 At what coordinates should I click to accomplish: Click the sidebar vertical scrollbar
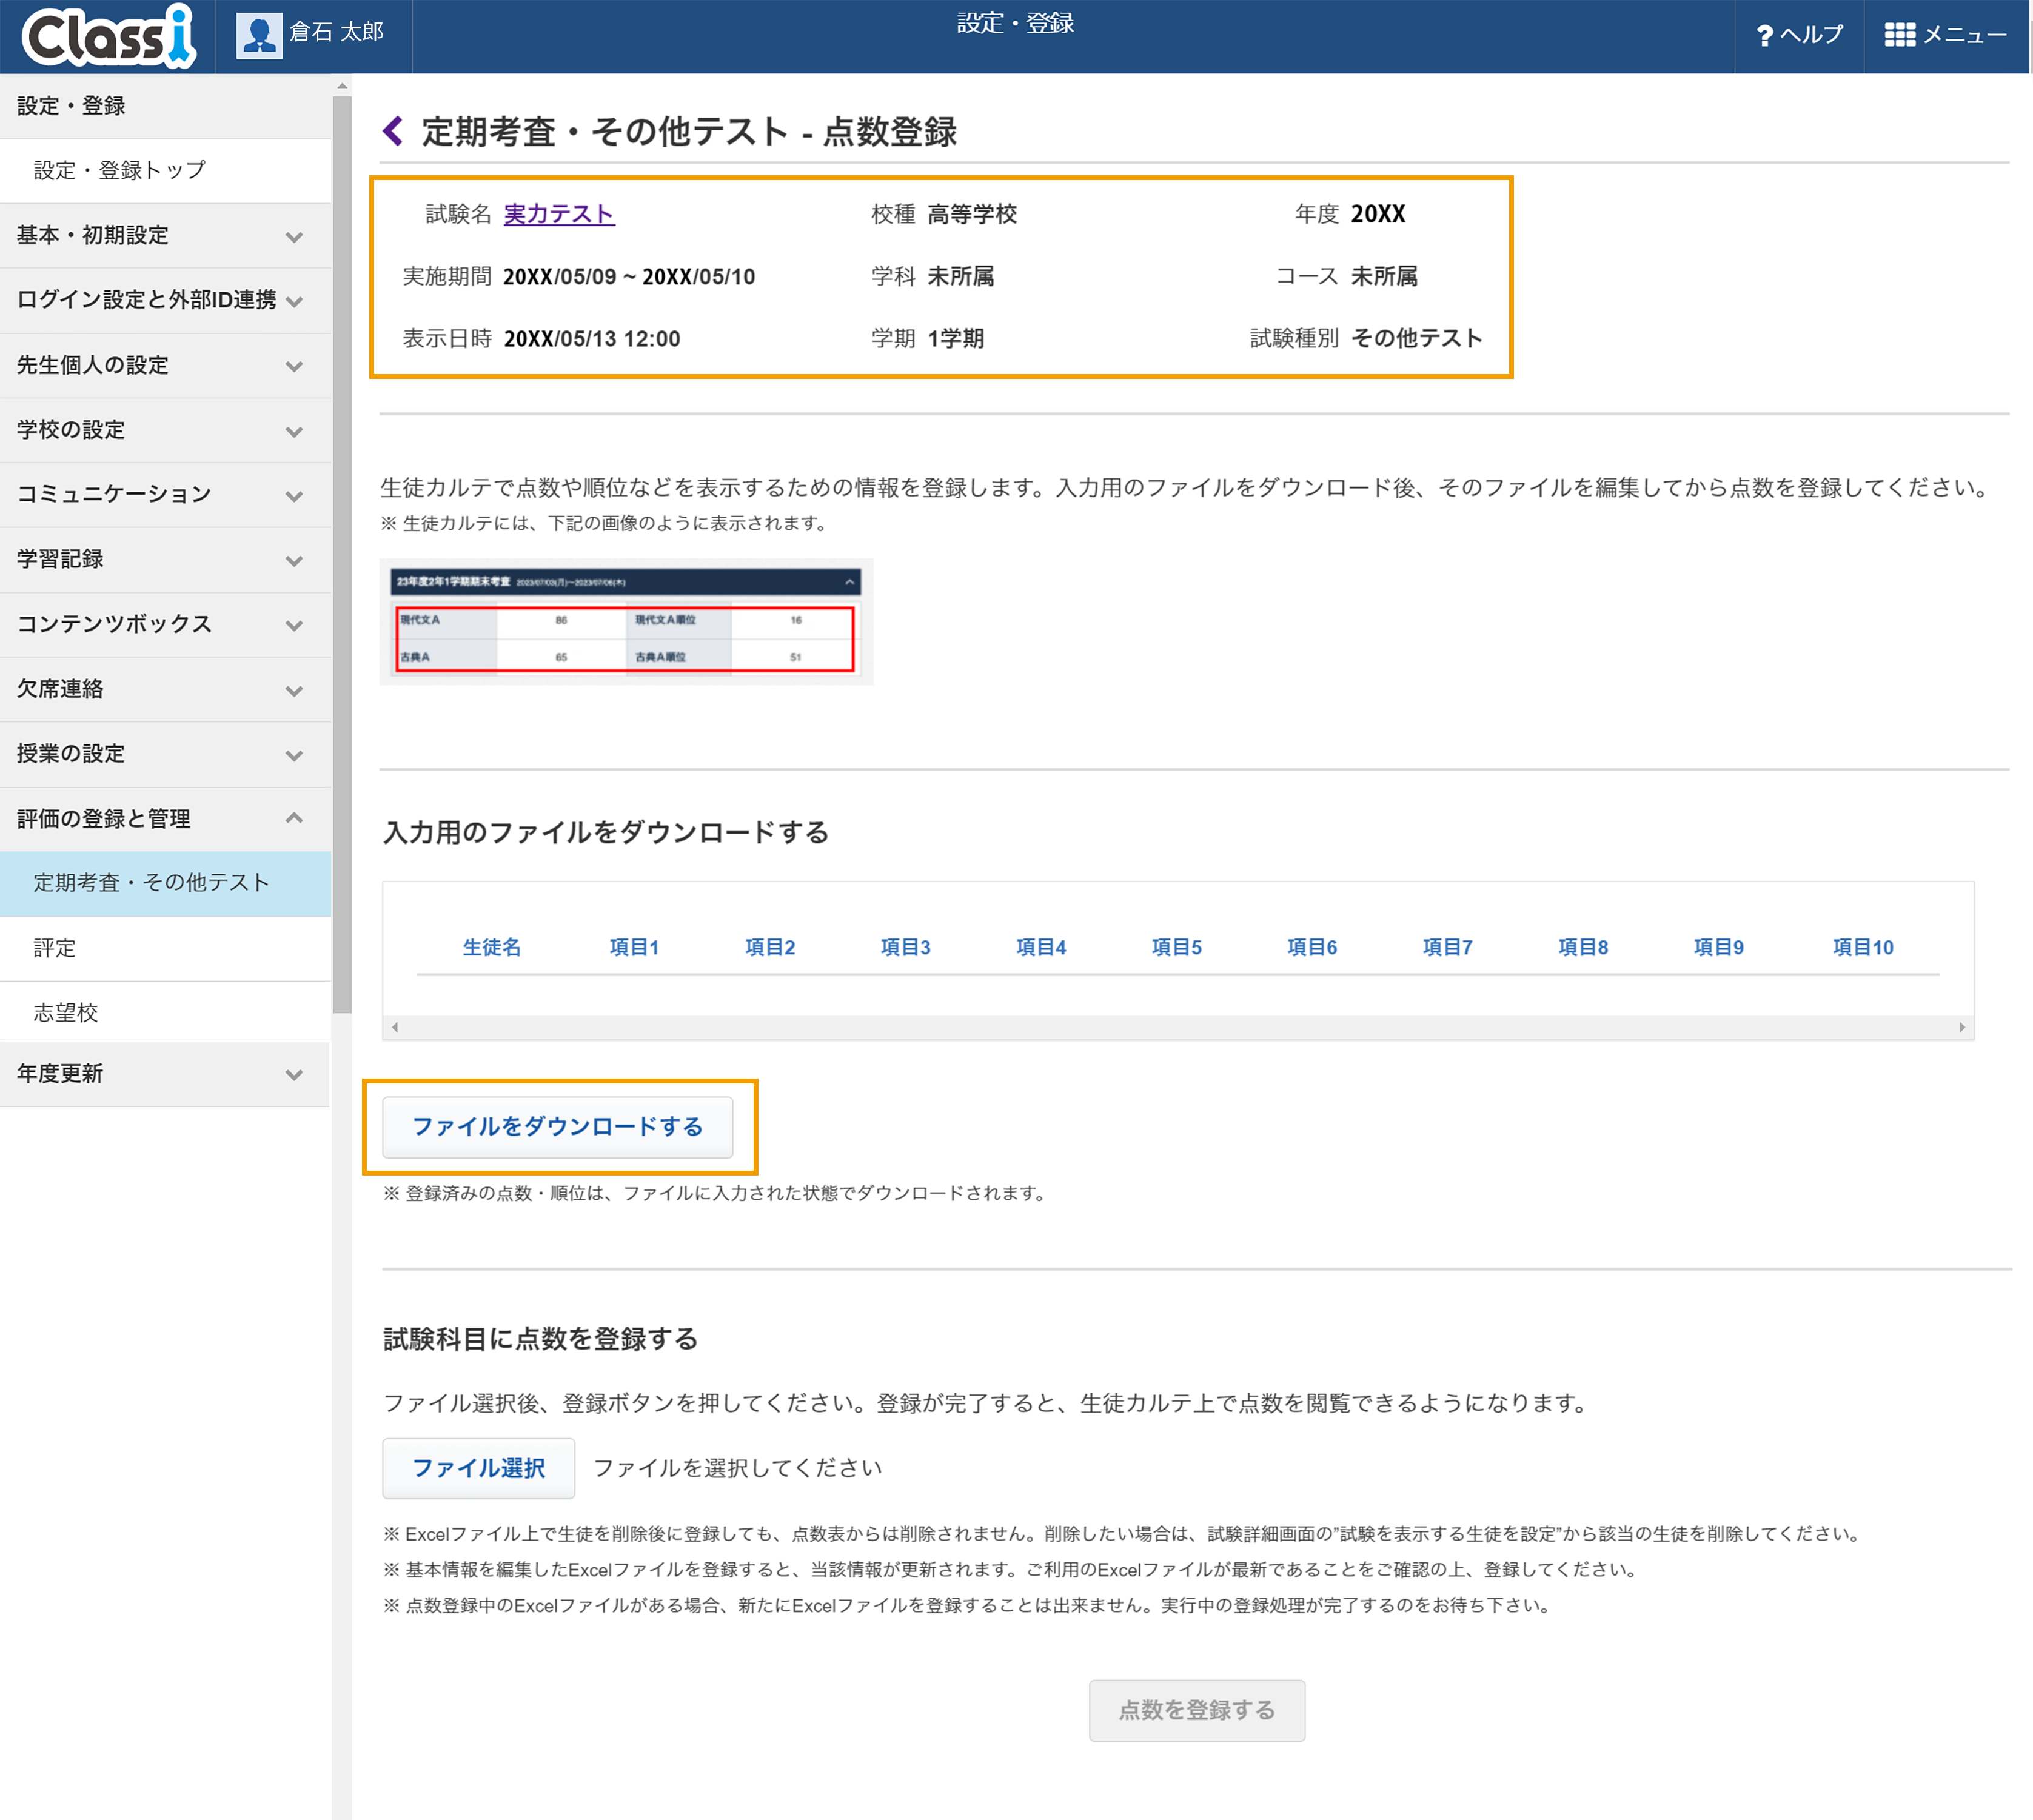tap(342, 555)
